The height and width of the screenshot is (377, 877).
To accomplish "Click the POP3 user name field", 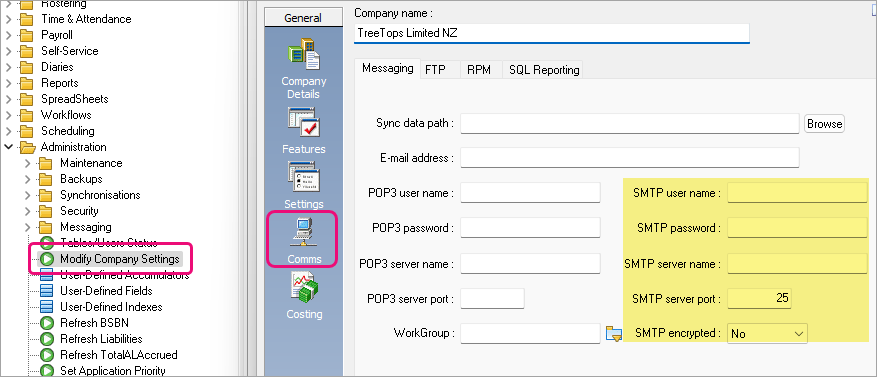I will pos(530,192).
